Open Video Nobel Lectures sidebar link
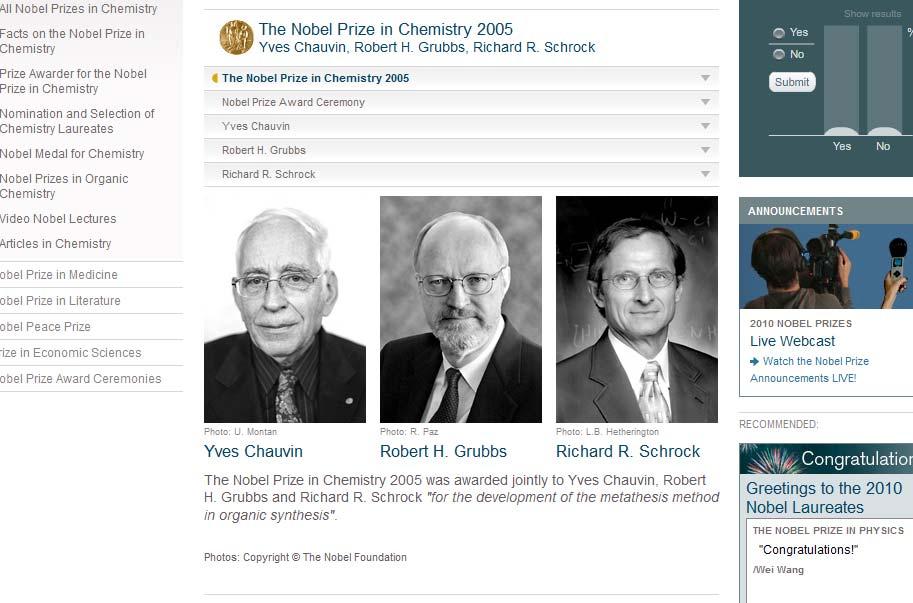 pos(58,219)
